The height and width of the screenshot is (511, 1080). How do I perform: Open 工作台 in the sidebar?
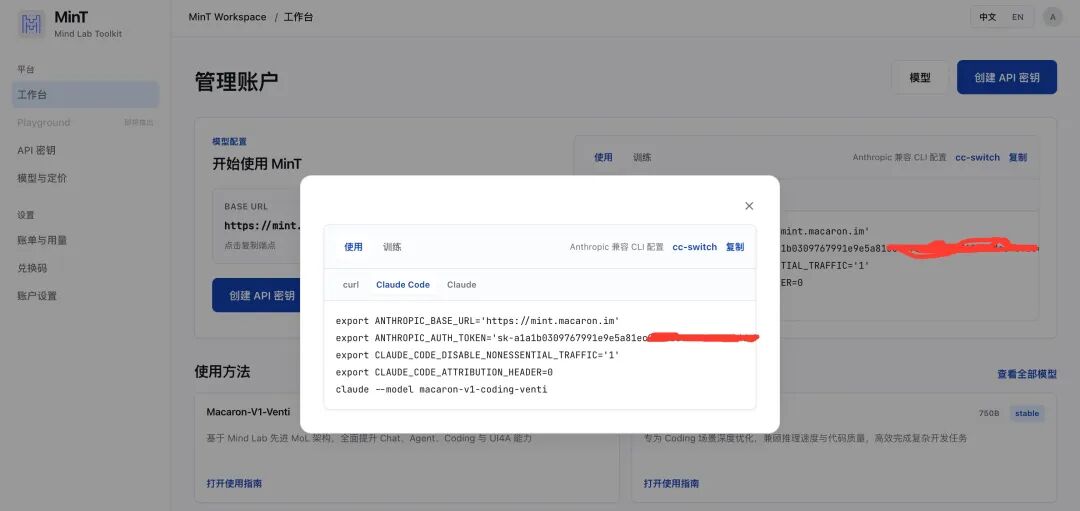85,95
